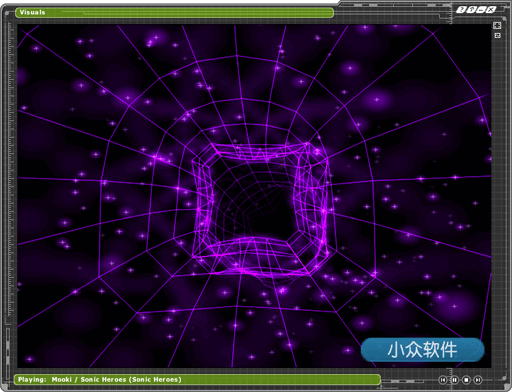Open help with the question mark icon
Viewport: 512px width, 392px height.
click(x=461, y=9)
